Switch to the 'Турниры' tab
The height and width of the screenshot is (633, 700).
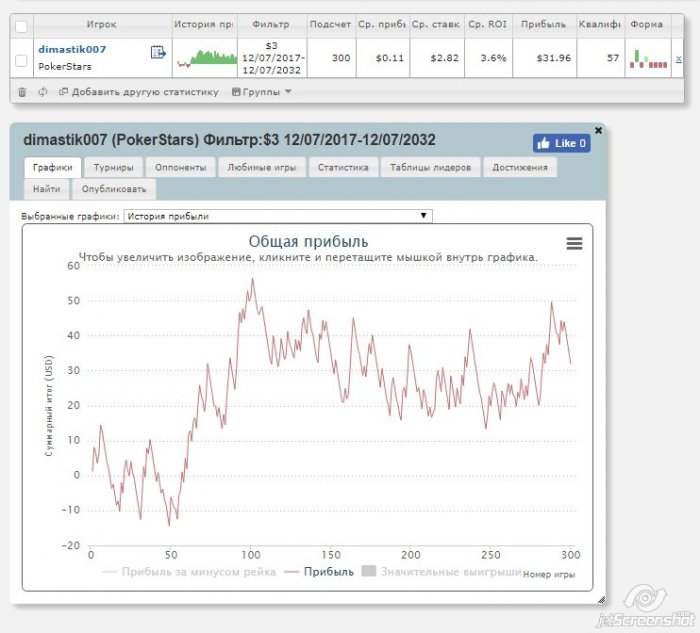(x=113, y=167)
